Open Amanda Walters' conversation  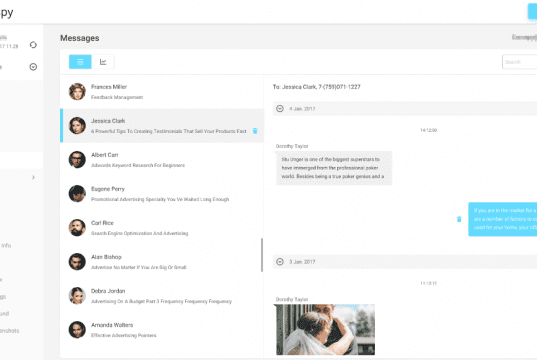(x=162, y=330)
